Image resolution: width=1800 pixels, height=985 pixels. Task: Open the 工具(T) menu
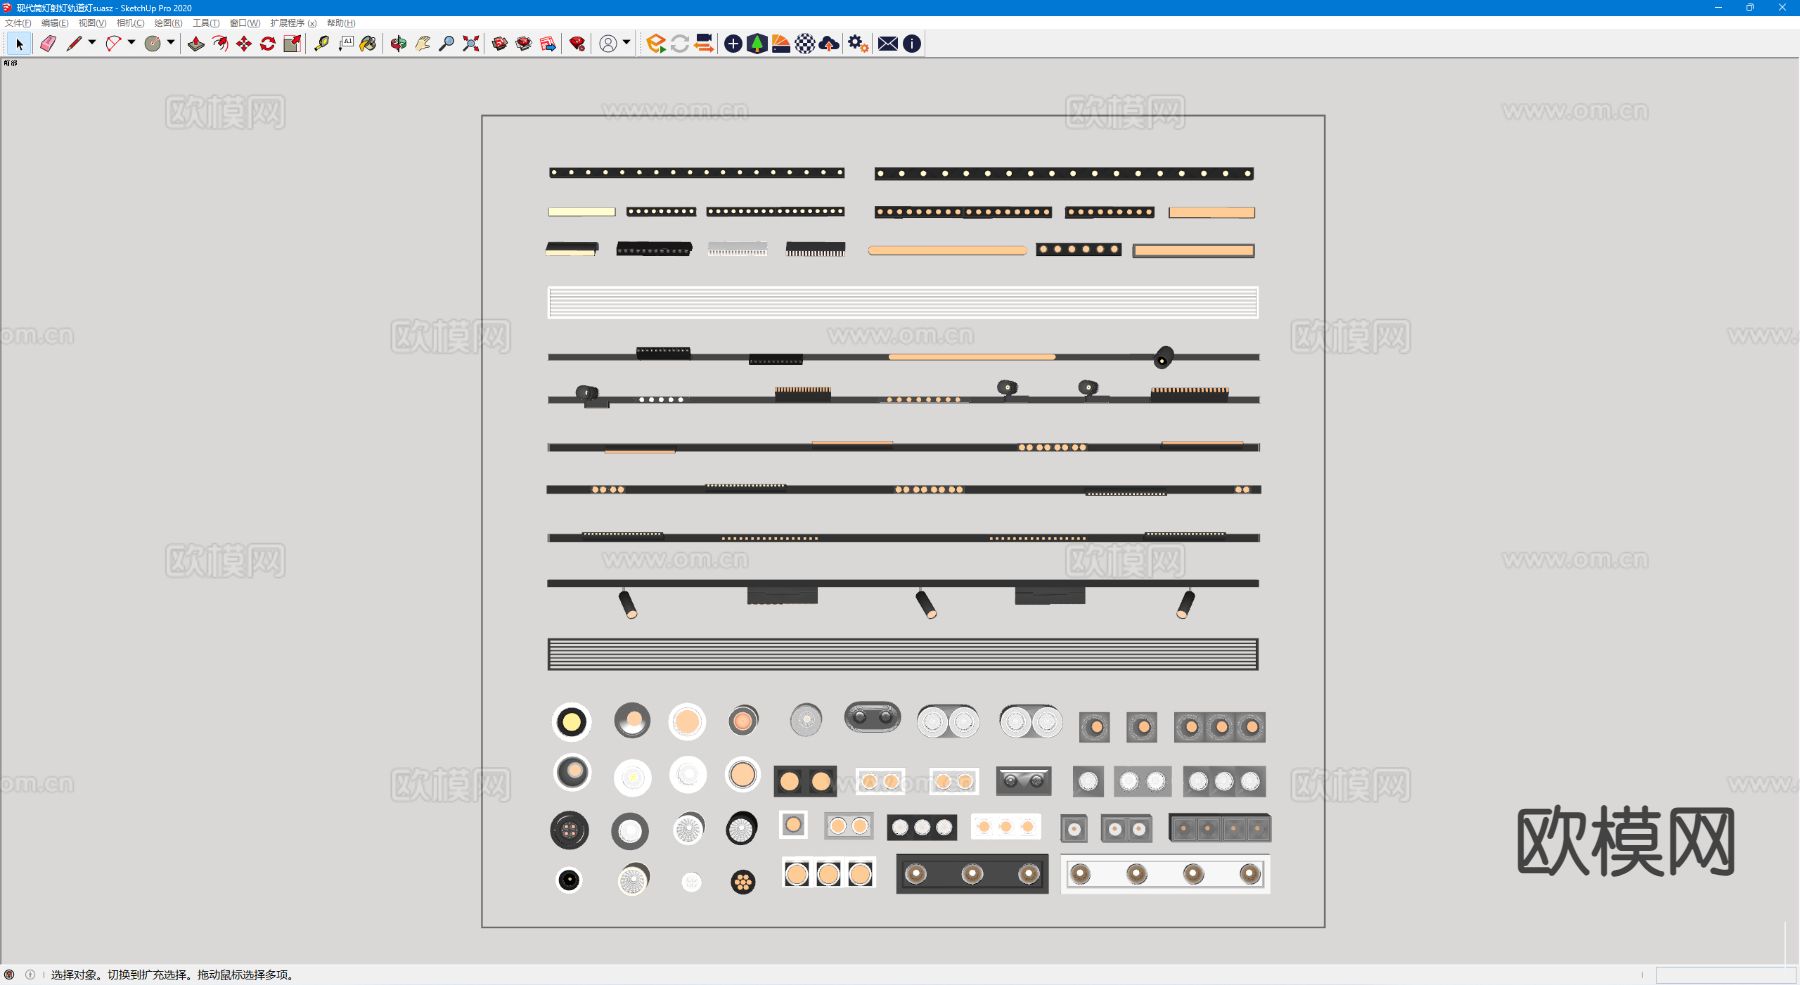coord(206,23)
